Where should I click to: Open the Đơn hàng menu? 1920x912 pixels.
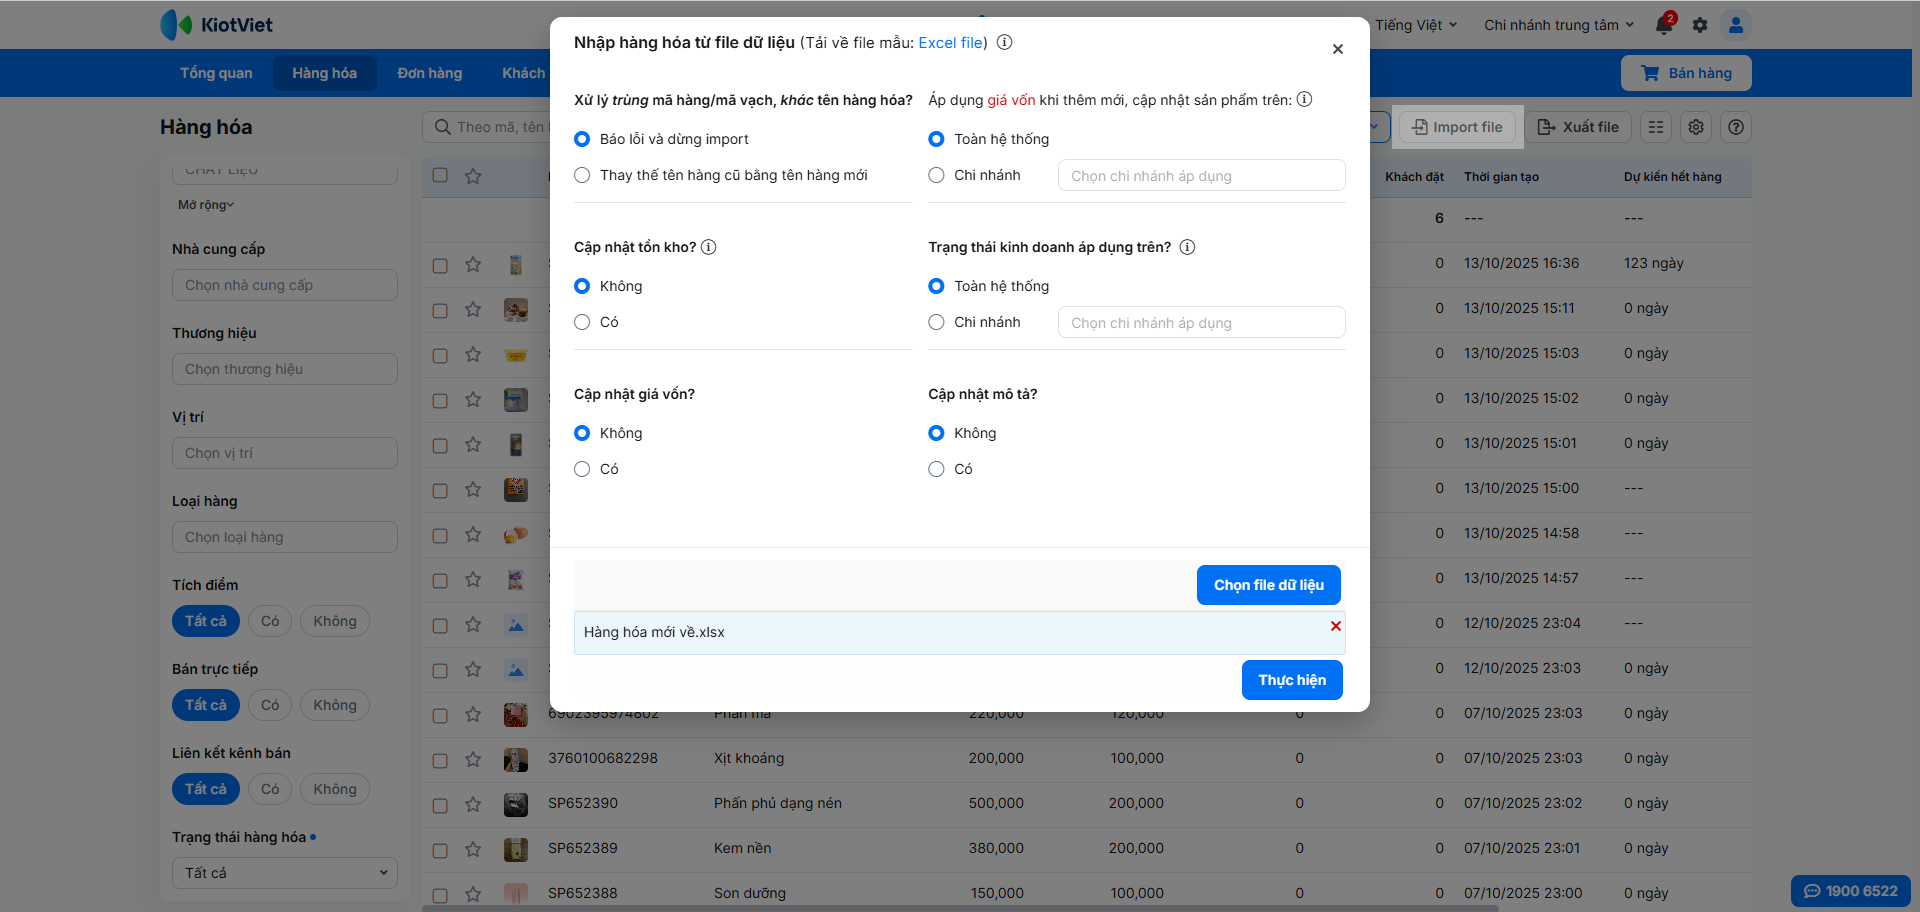430,73
